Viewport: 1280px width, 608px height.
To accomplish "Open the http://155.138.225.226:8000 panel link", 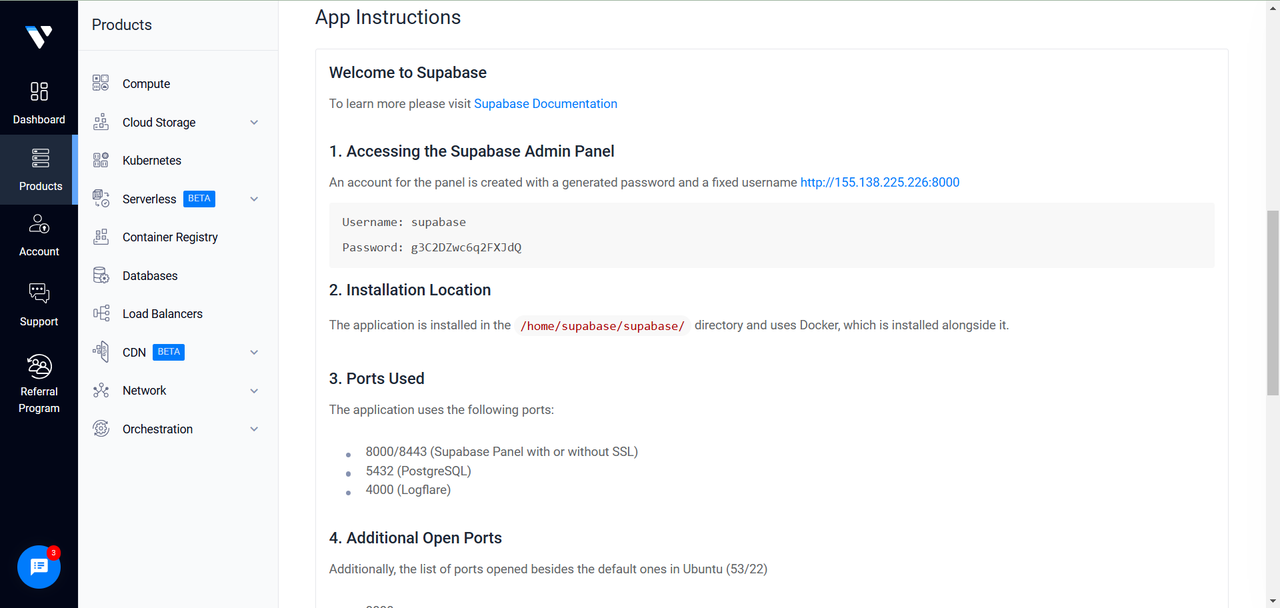I will [880, 182].
